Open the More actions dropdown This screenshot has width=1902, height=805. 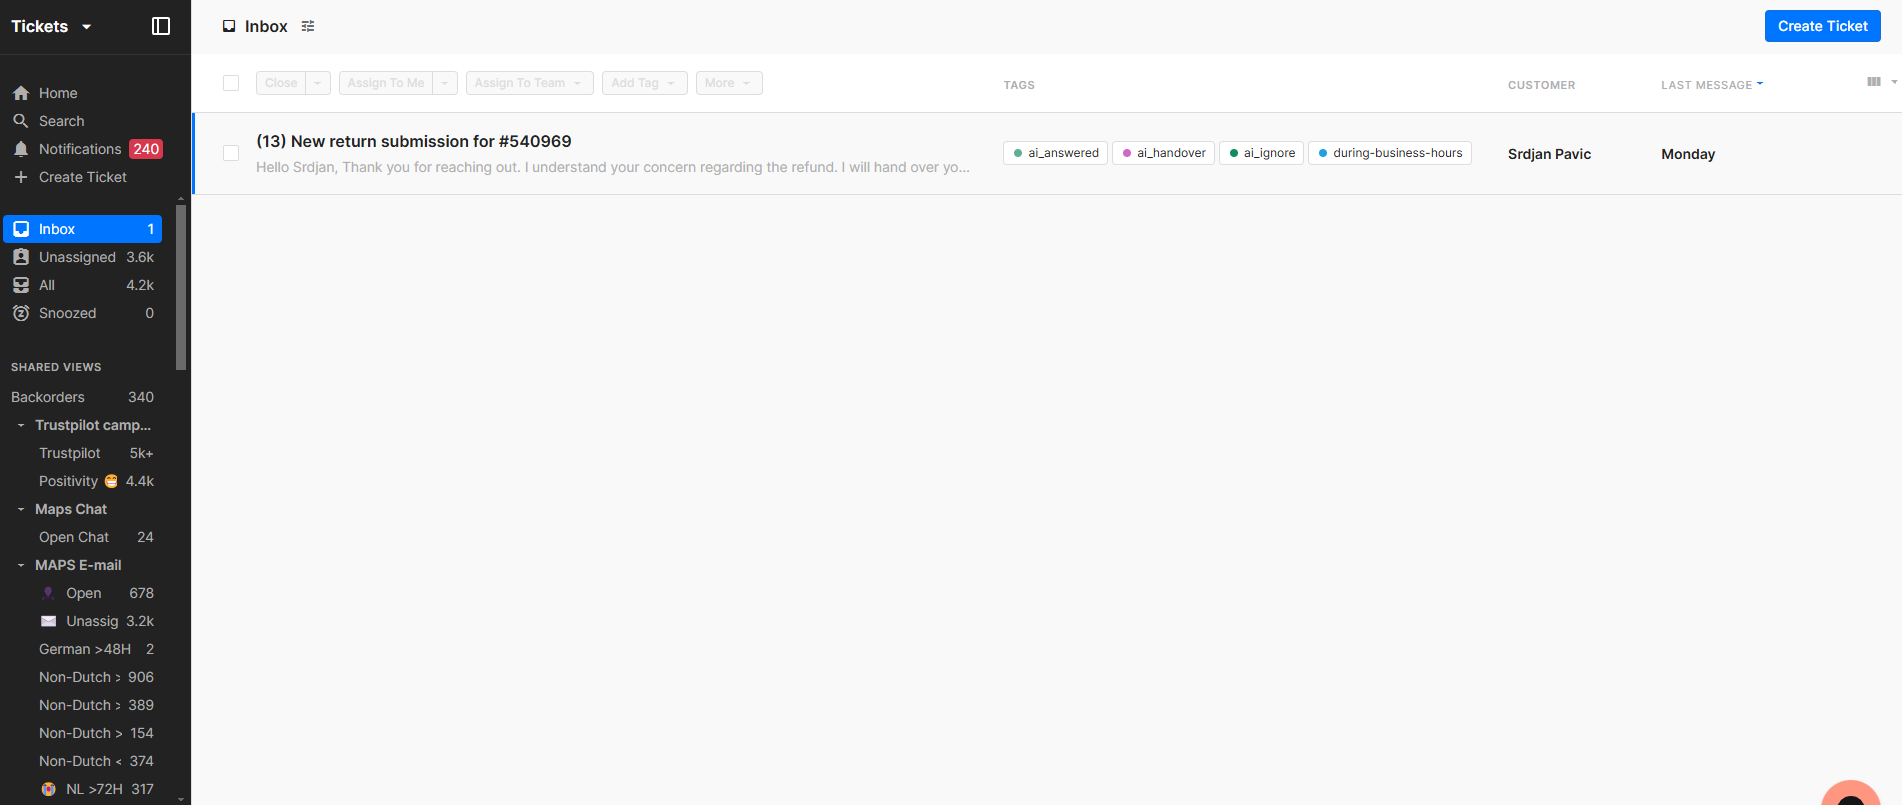[x=729, y=83]
